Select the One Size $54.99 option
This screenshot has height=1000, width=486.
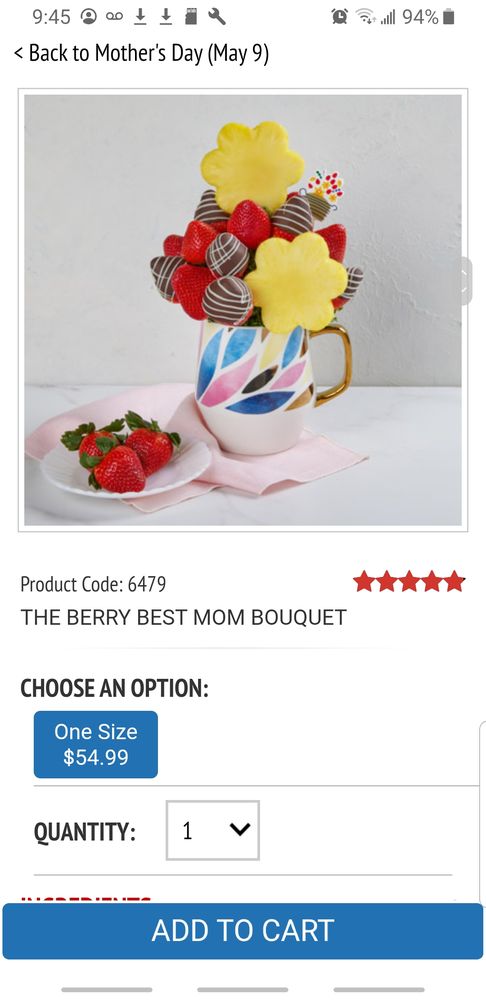[x=96, y=744]
